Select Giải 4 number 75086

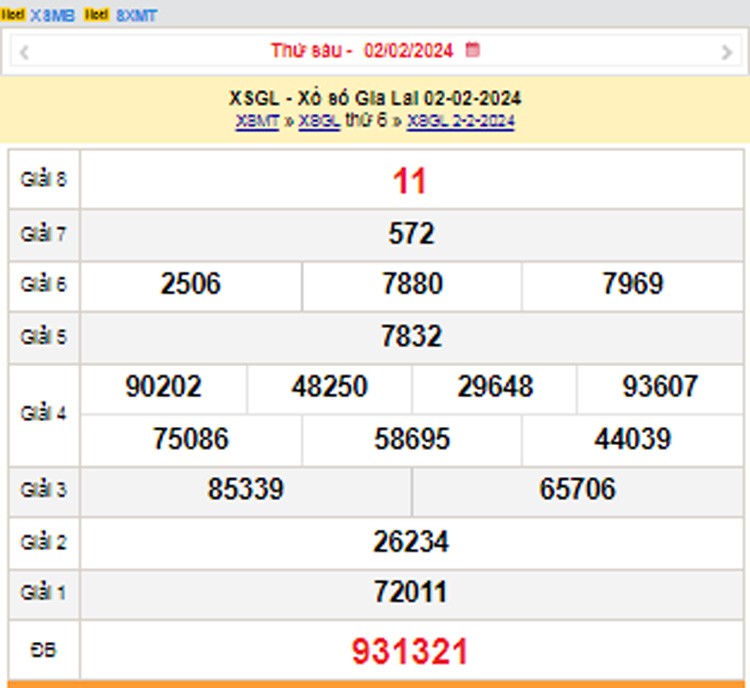pos(190,439)
